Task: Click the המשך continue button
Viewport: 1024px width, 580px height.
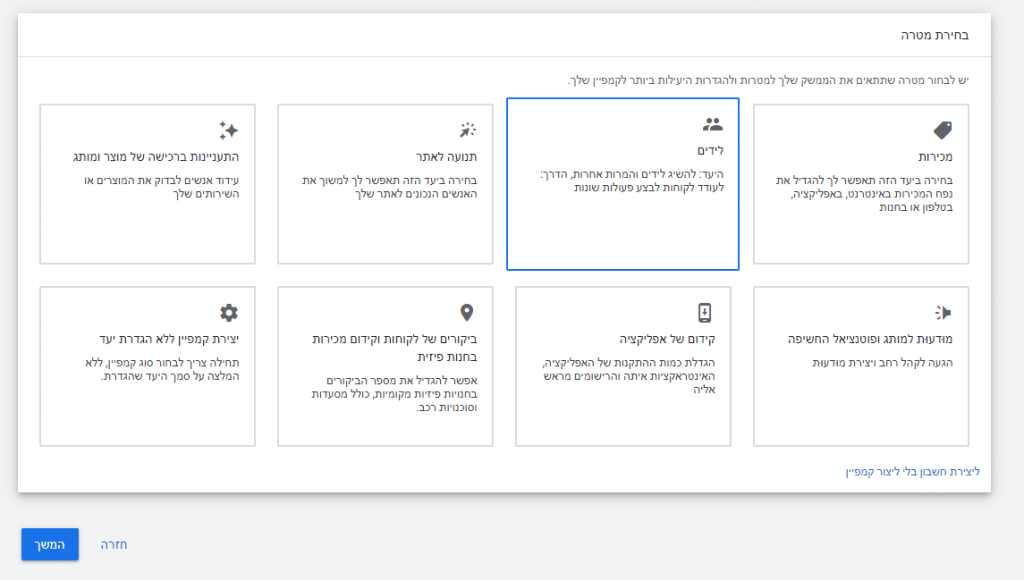Action: point(50,544)
